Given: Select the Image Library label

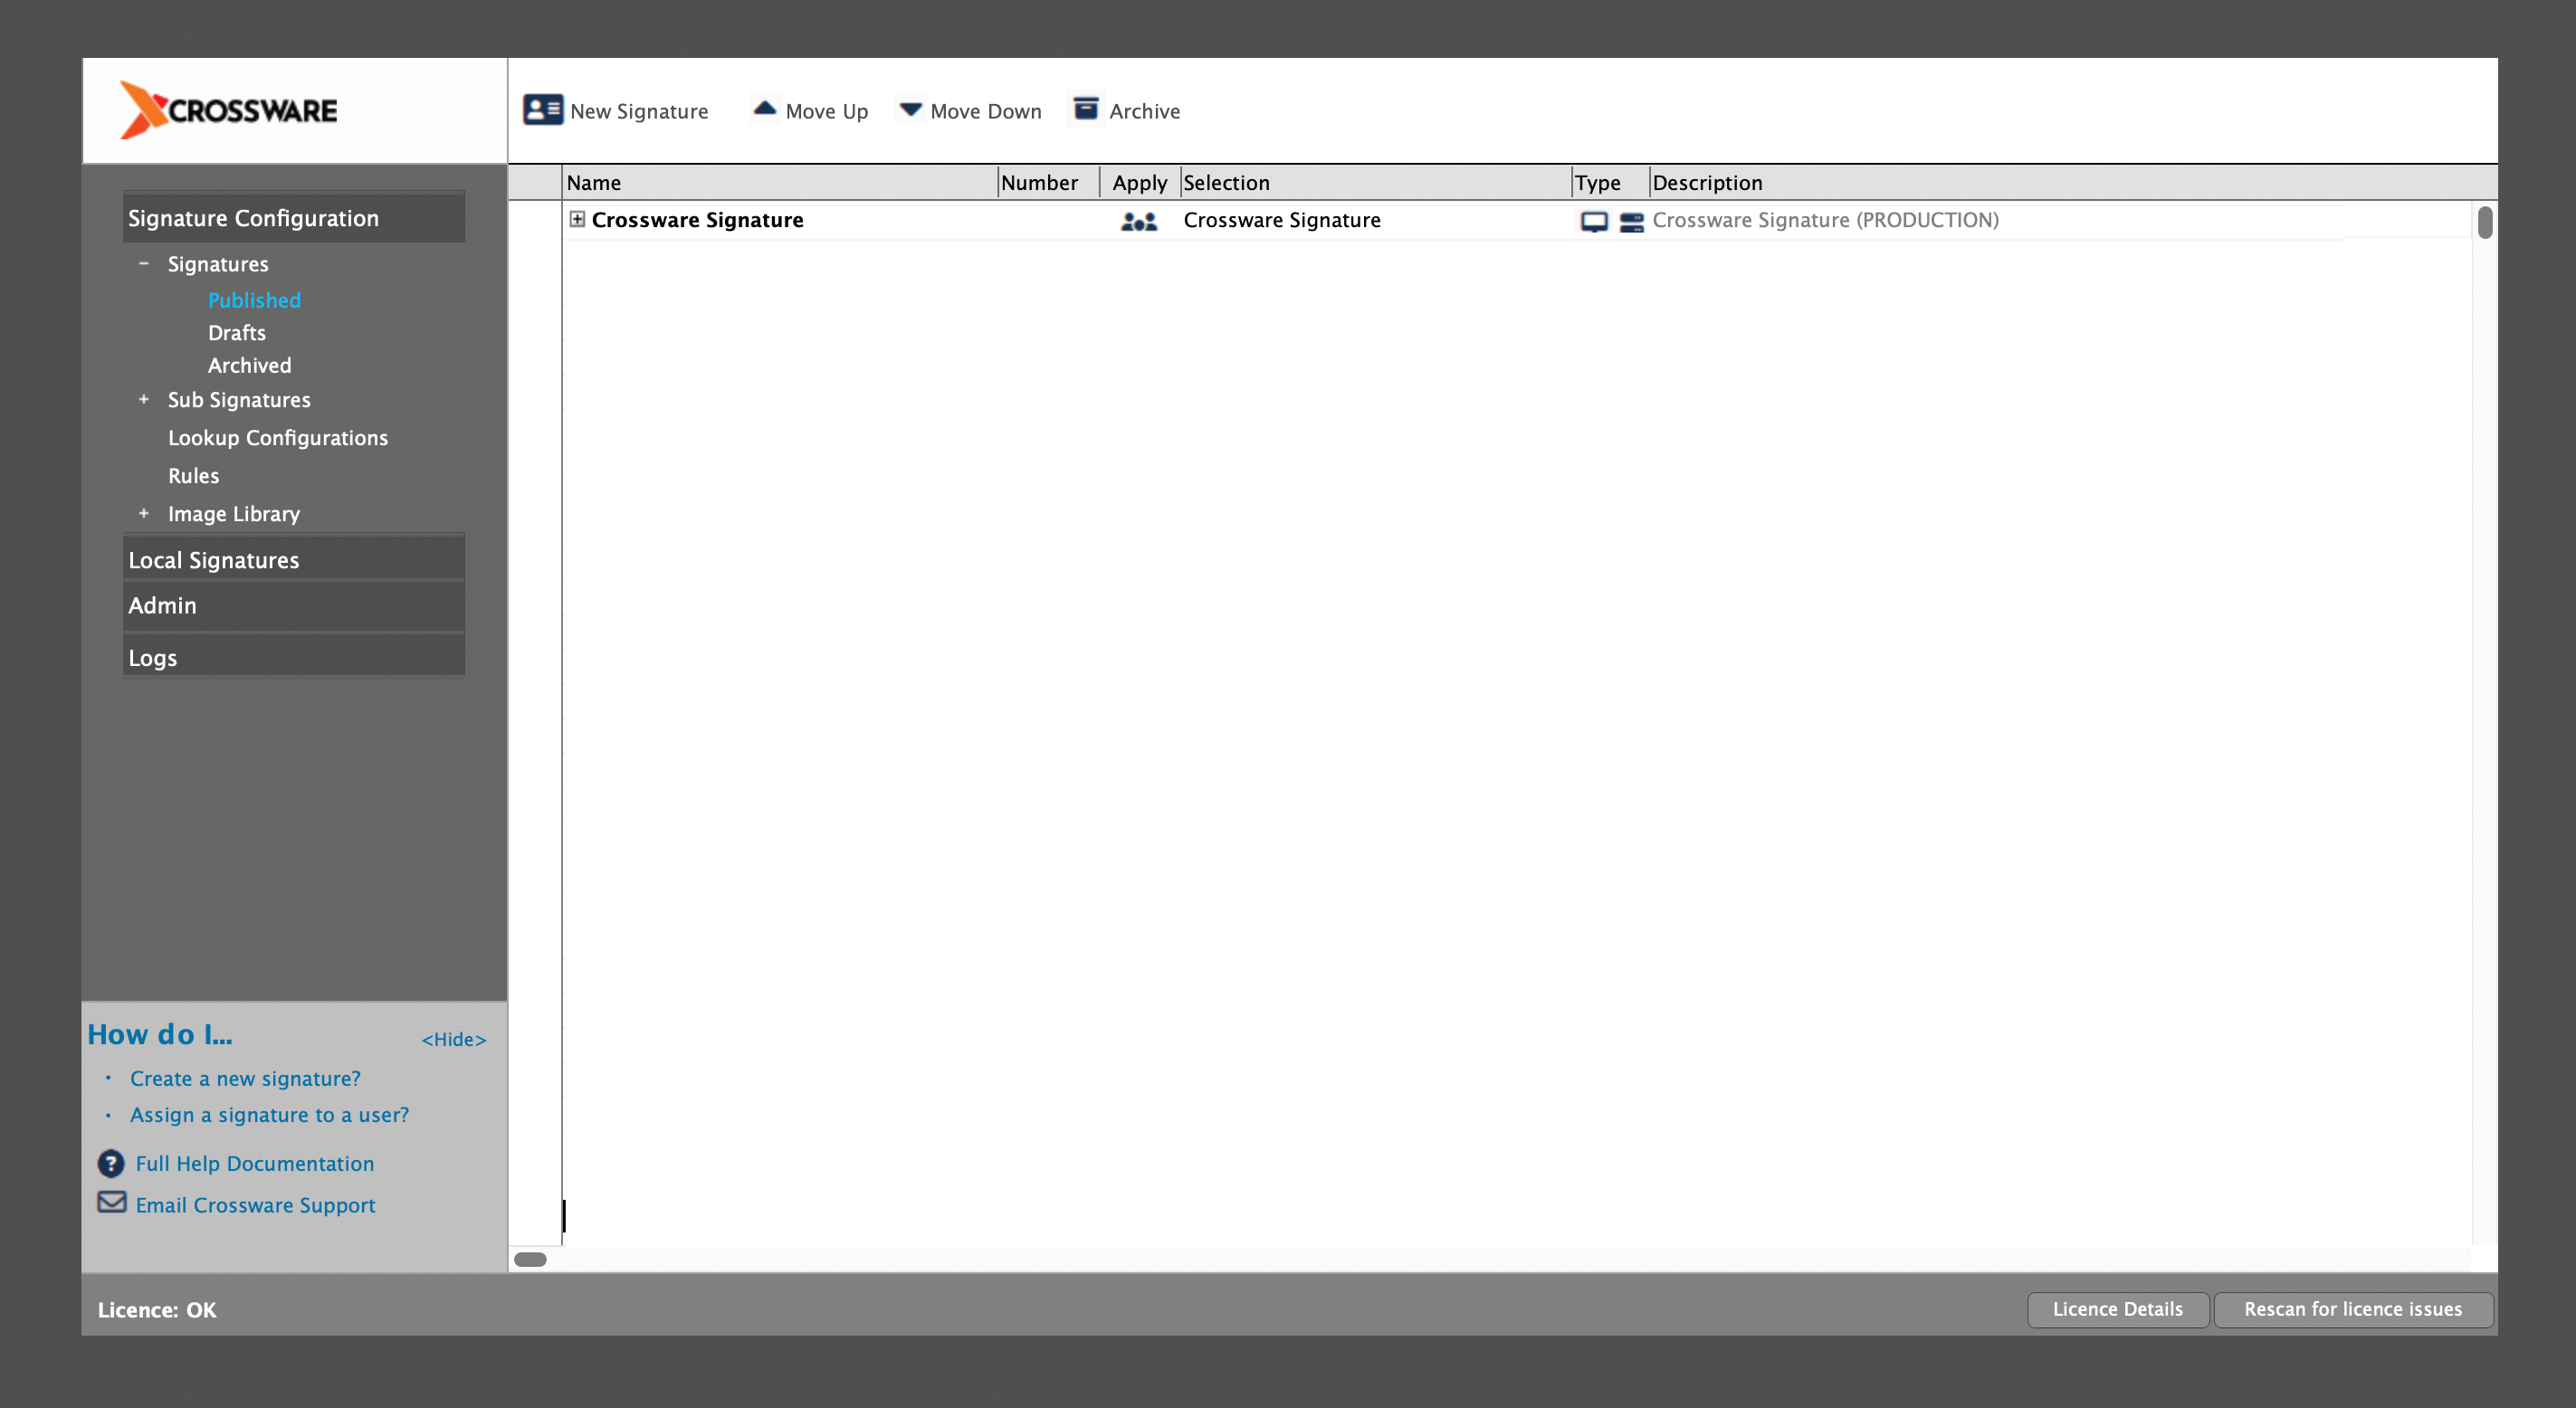Looking at the screenshot, I should (233, 514).
